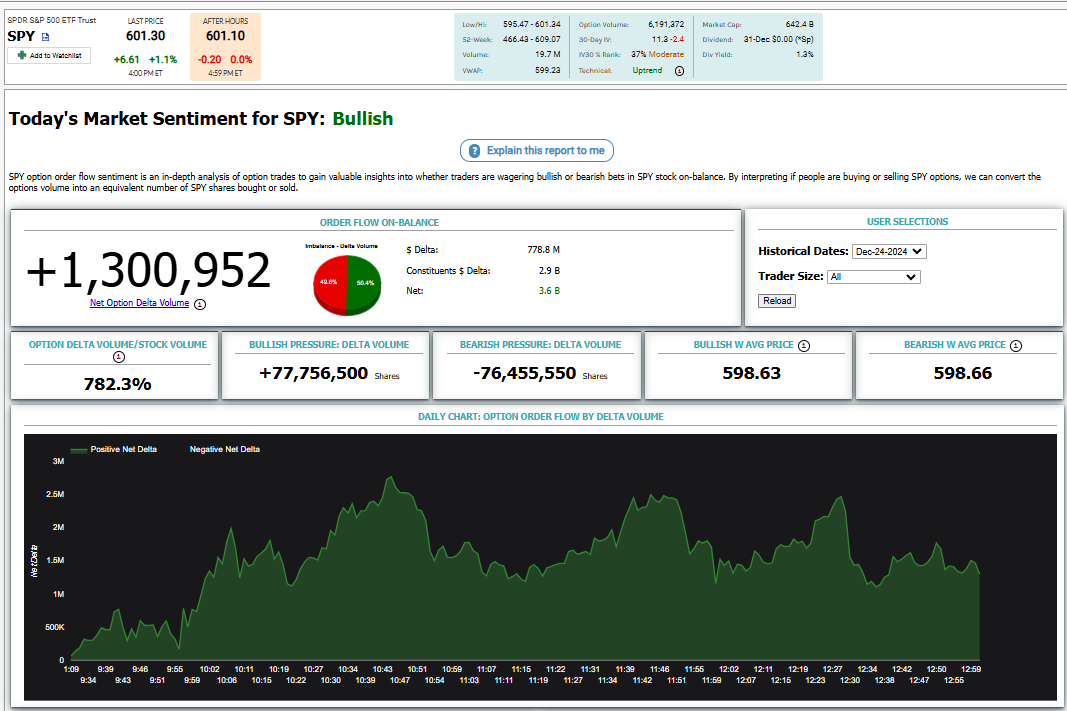Select the Constituents $ Delta value 2.9 B
Viewport: 1067px width, 711px height.
click(549, 271)
